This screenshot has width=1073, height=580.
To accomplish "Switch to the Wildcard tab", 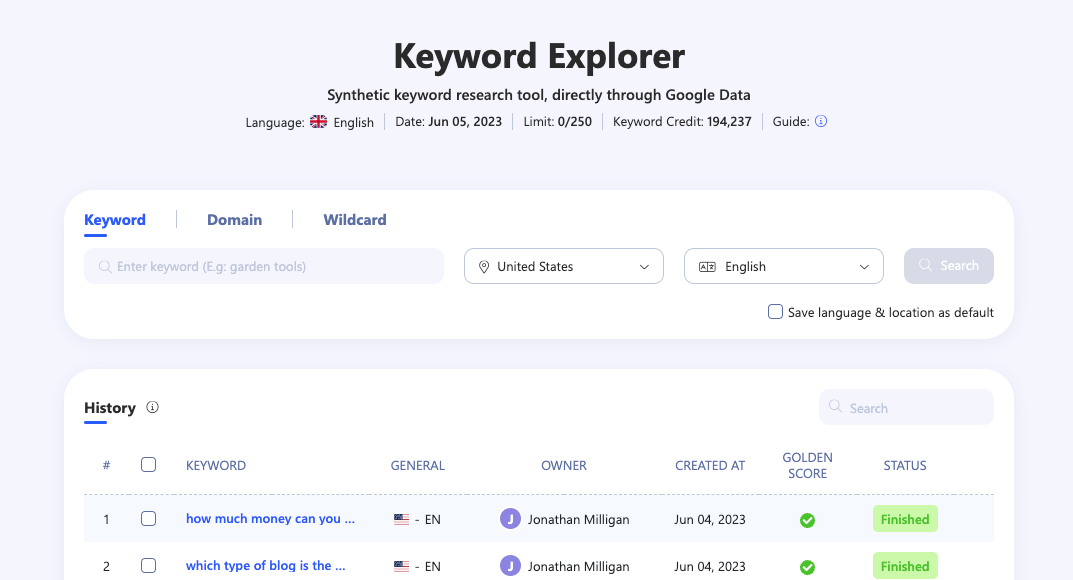I will (355, 219).
